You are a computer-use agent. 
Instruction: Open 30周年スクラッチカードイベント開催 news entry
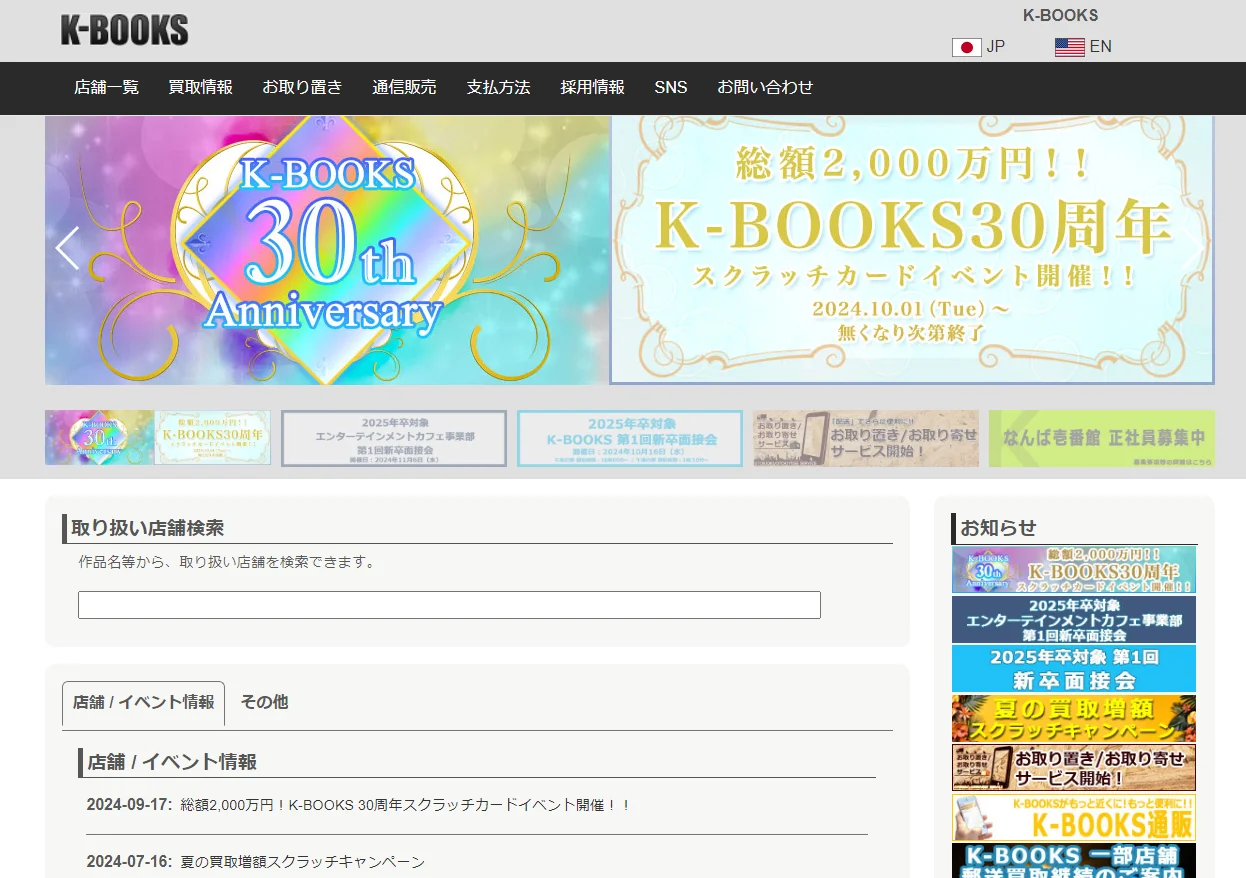[x=405, y=804]
